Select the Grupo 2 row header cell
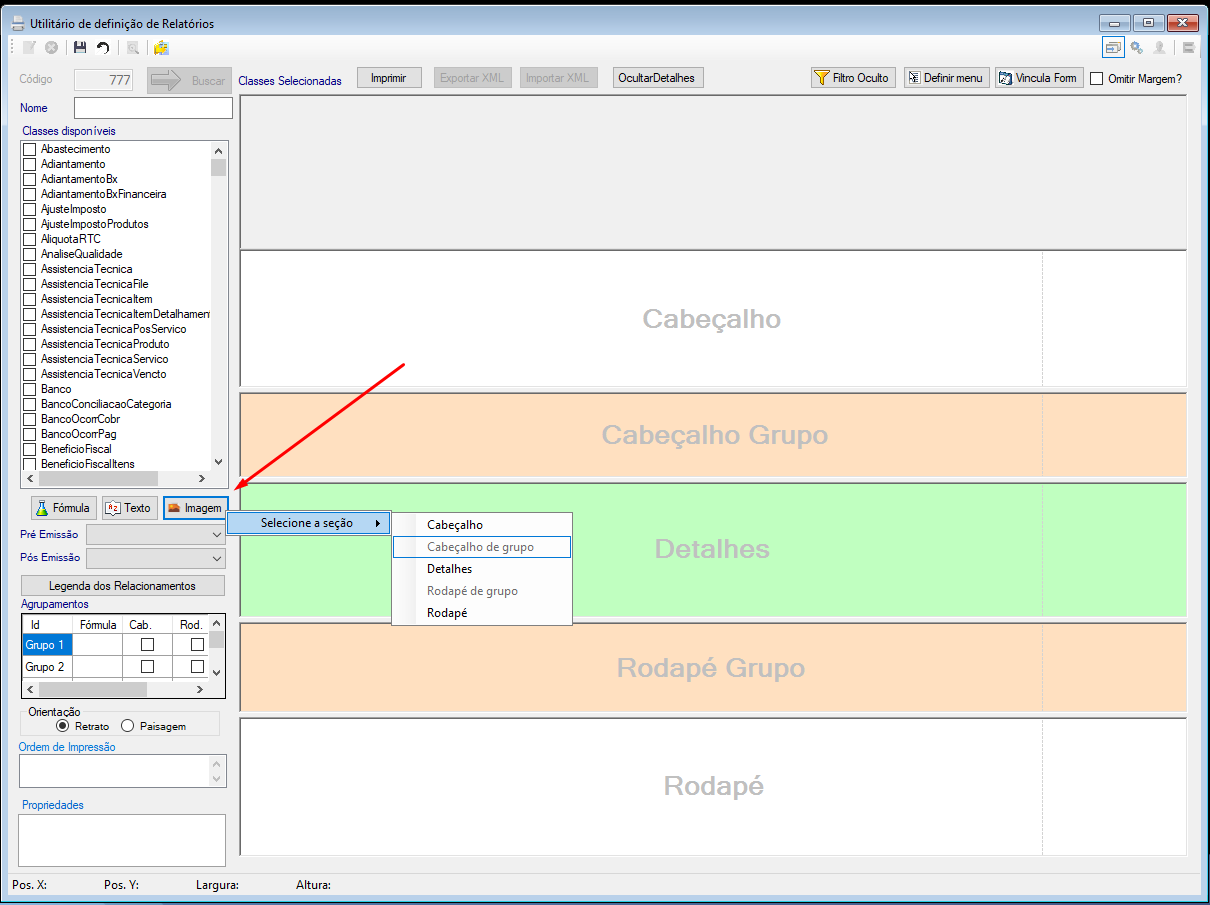Image resolution: width=1210 pixels, height=905 pixels. click(x=47, y=667)
